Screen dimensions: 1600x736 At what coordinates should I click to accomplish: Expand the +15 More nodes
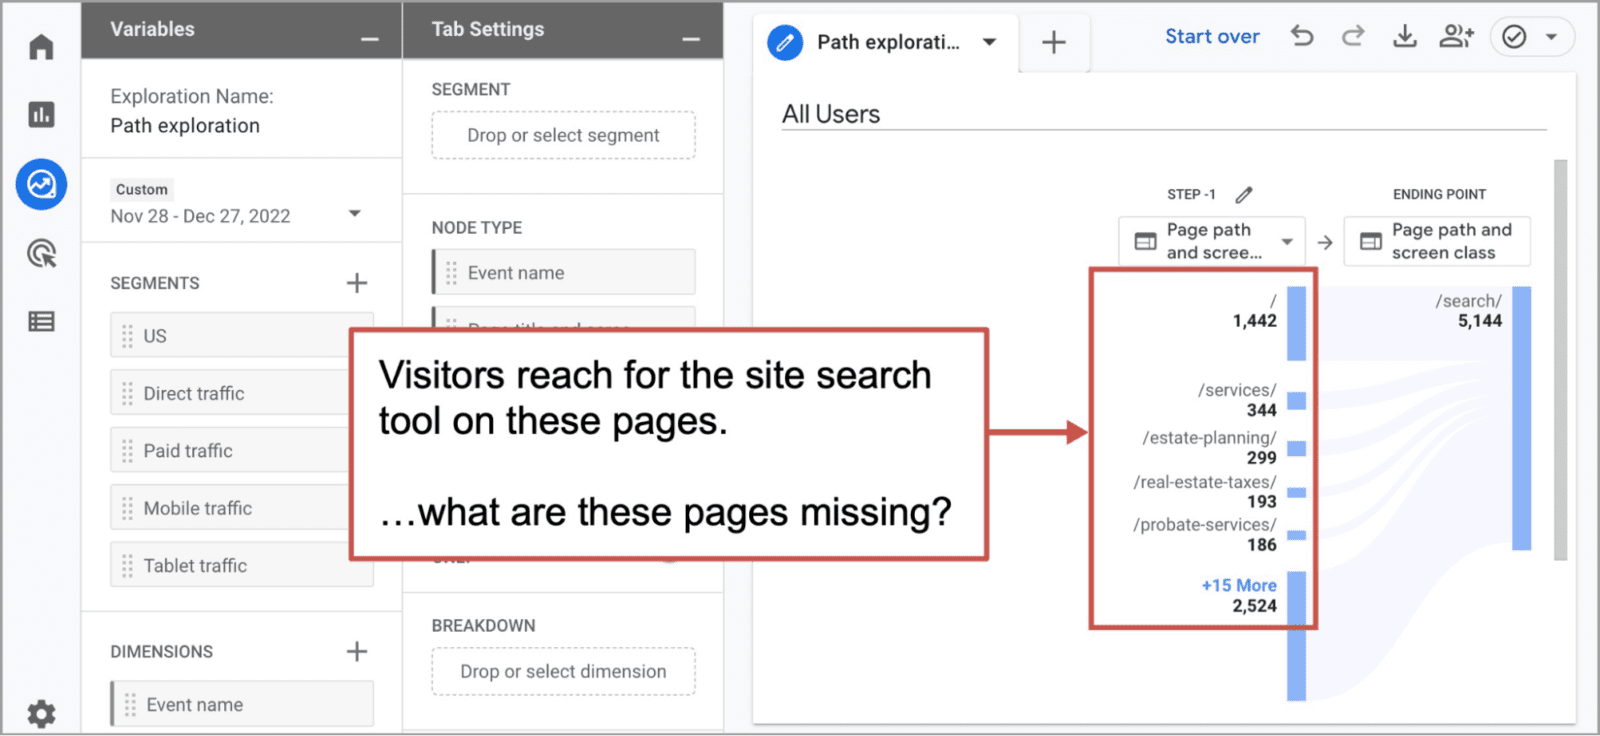[x=1239, y=585]
